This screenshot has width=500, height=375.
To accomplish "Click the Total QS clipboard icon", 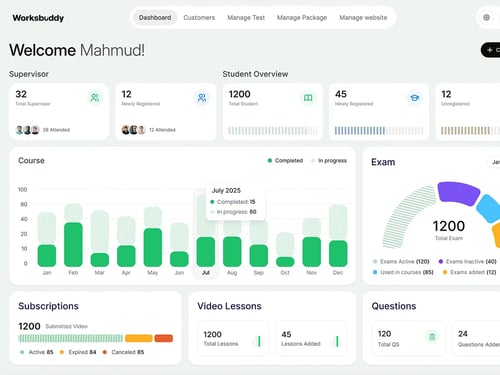I will [432, 337].
